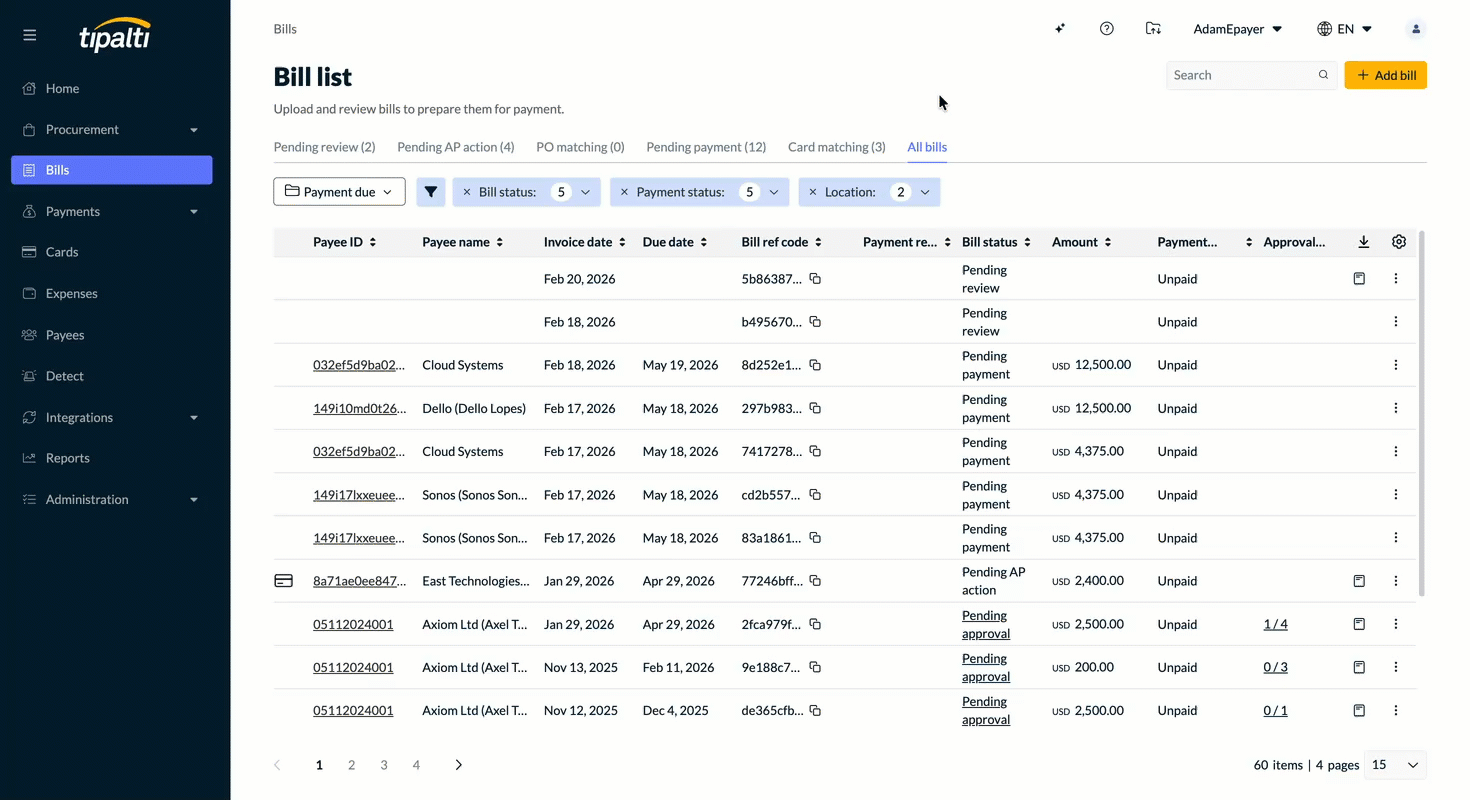
Task: Open notes icon for USD 200.00 bill
Action: pos(1359,667)
